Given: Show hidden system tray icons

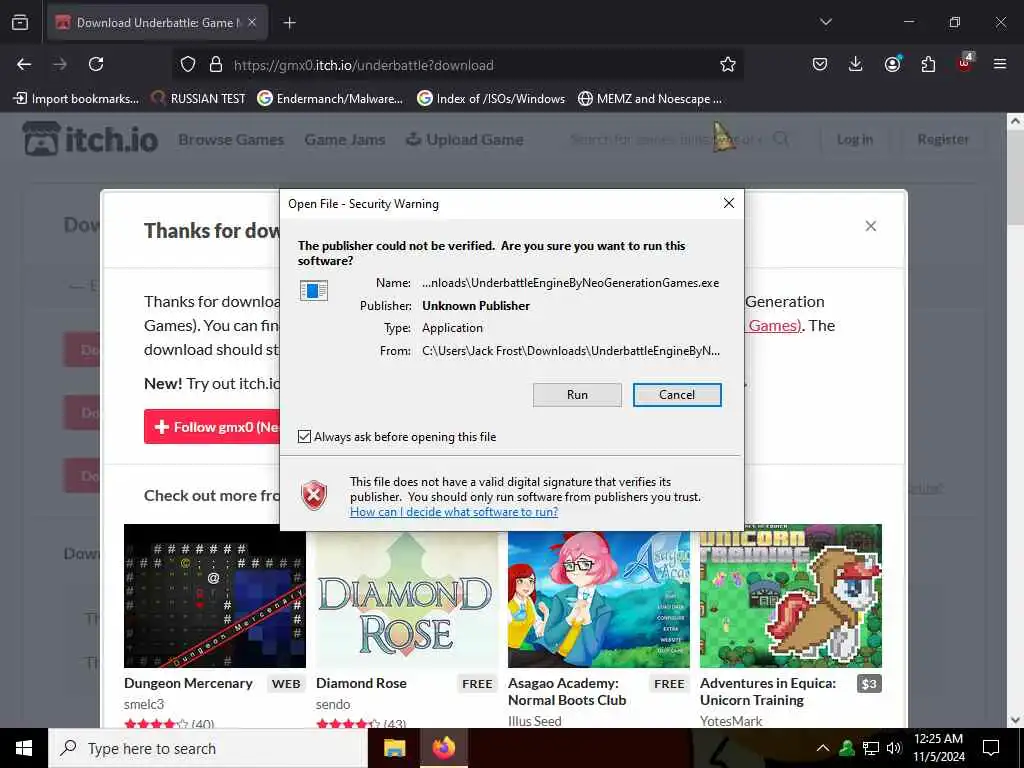Looking at the screenshot, I should [823, 748].
